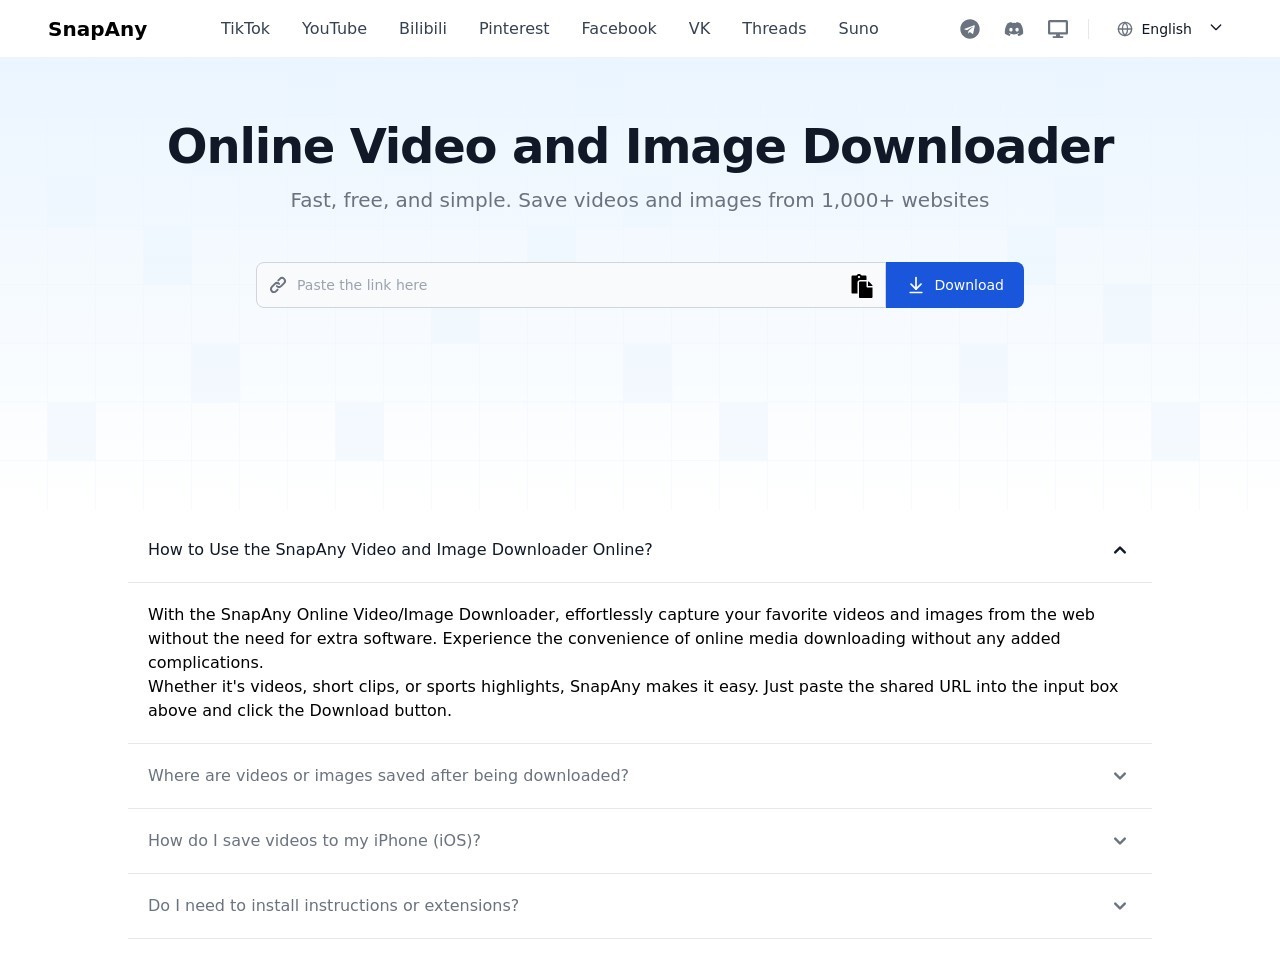Click the chain link icon in input

click(278, 285)
